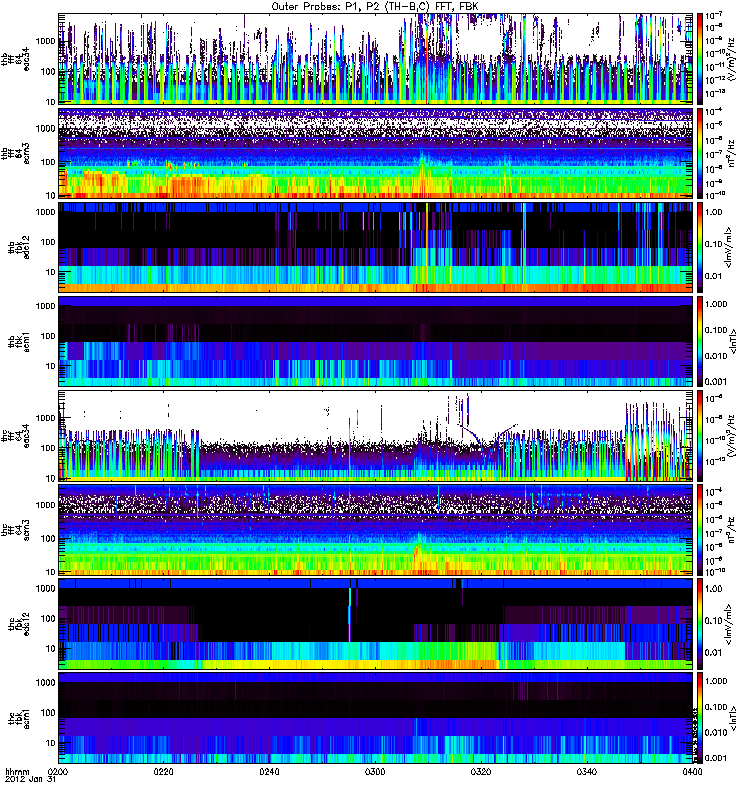This screenshot has width=750, height=800.
Task: Click the 'thb fbk edc12' y-axis label
Action: (x=19, y=247)
